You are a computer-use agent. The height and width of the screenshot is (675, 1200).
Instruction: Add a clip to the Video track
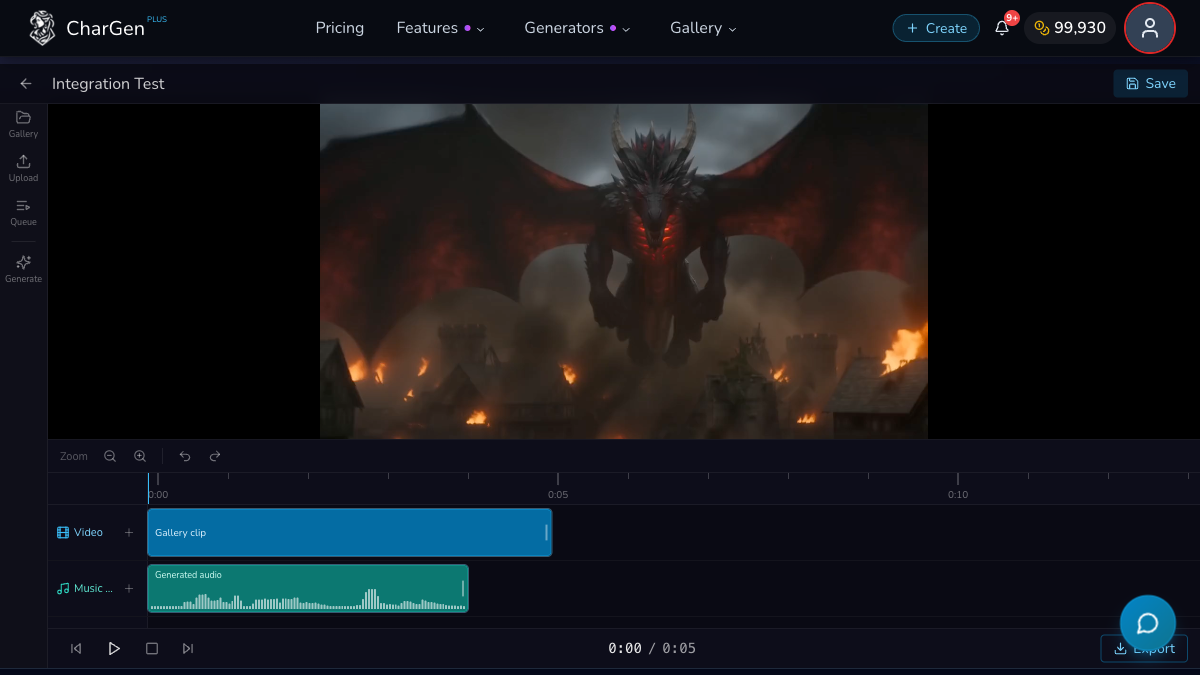(128, 532)
